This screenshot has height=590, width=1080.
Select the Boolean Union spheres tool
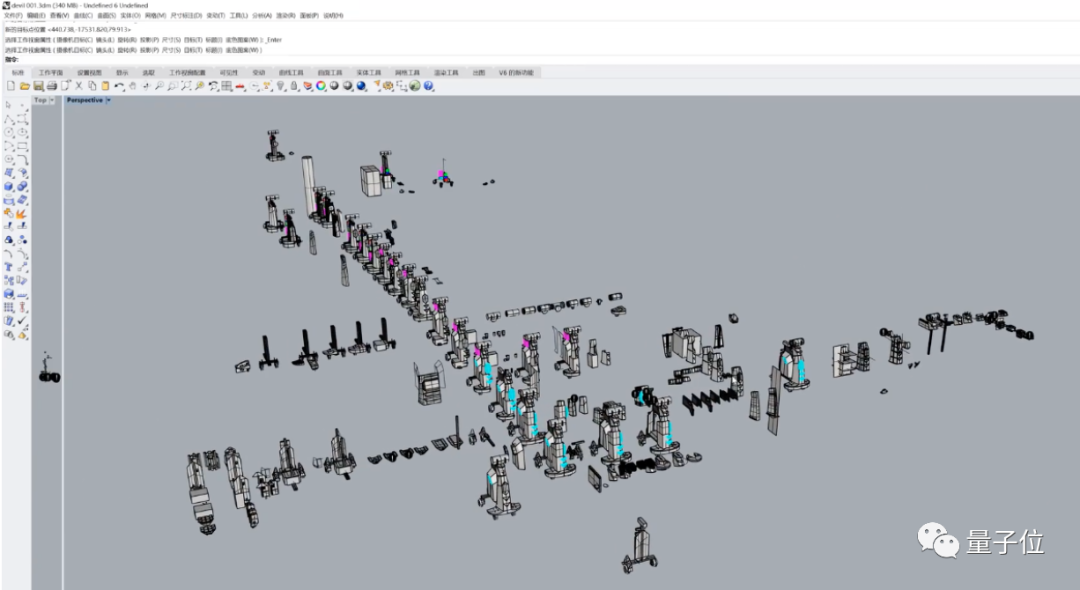coord(22,186)
